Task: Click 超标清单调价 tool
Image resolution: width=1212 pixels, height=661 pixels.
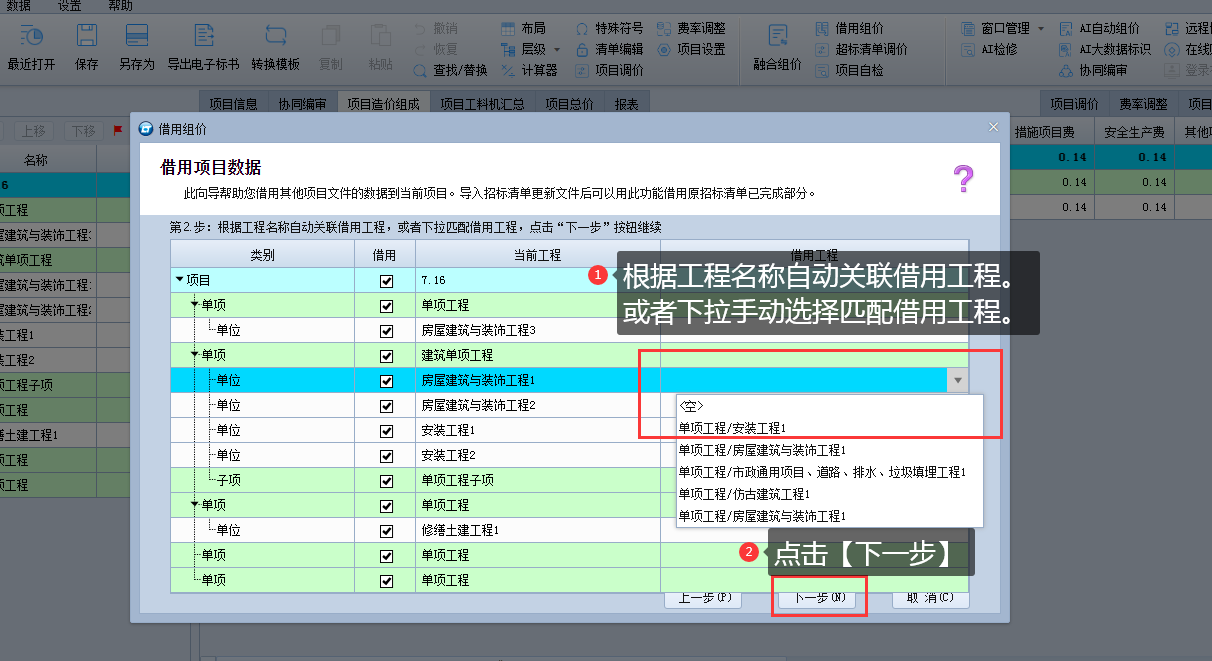Action: click(861, 49)
